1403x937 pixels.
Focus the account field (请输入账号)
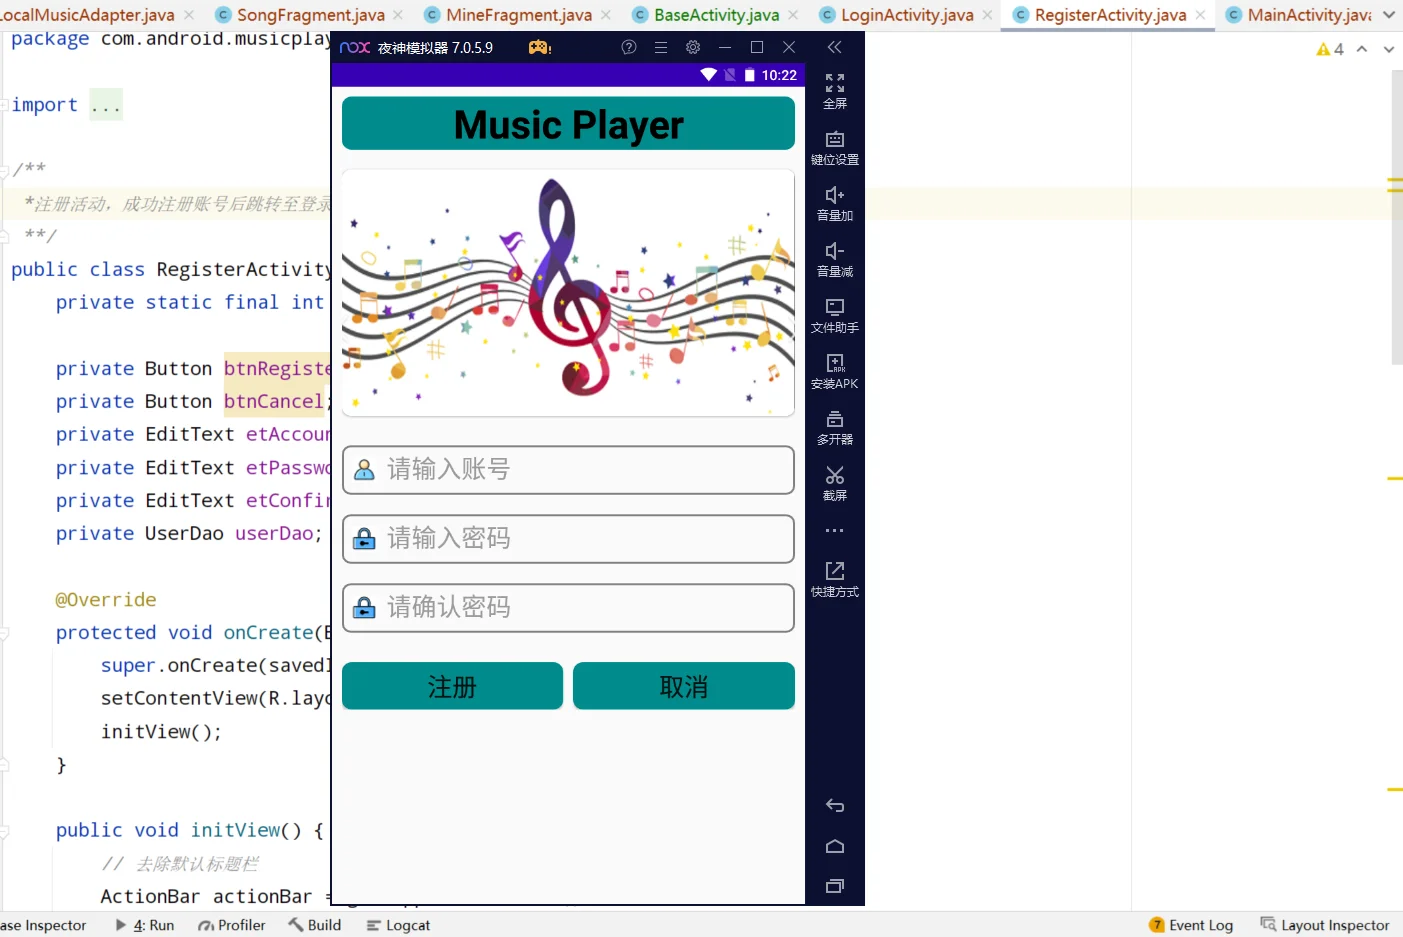(568, 470)
